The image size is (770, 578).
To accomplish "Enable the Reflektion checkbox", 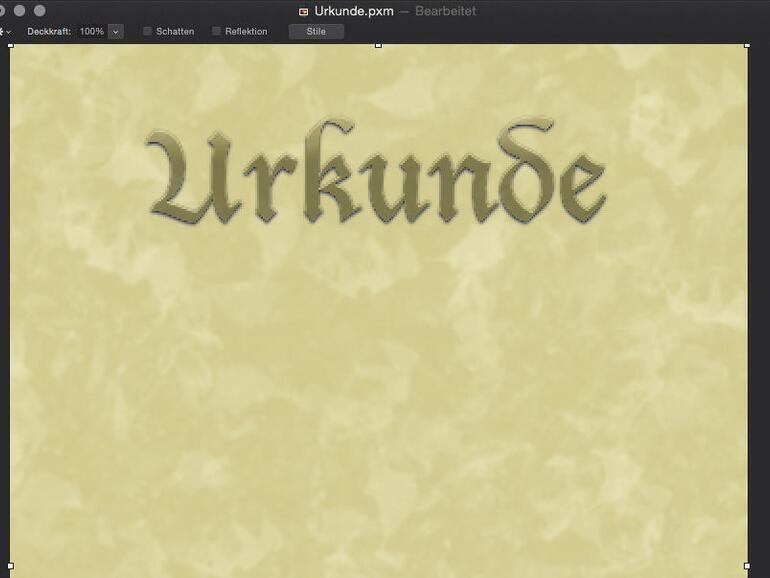I will 216,31.
